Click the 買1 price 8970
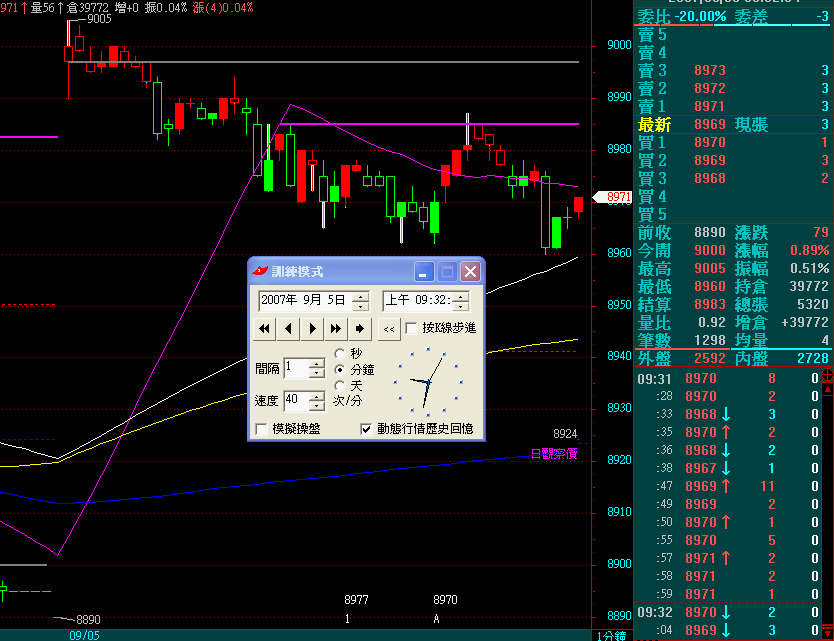The height and width of the screenshot is (641, 834). point(710,143)
